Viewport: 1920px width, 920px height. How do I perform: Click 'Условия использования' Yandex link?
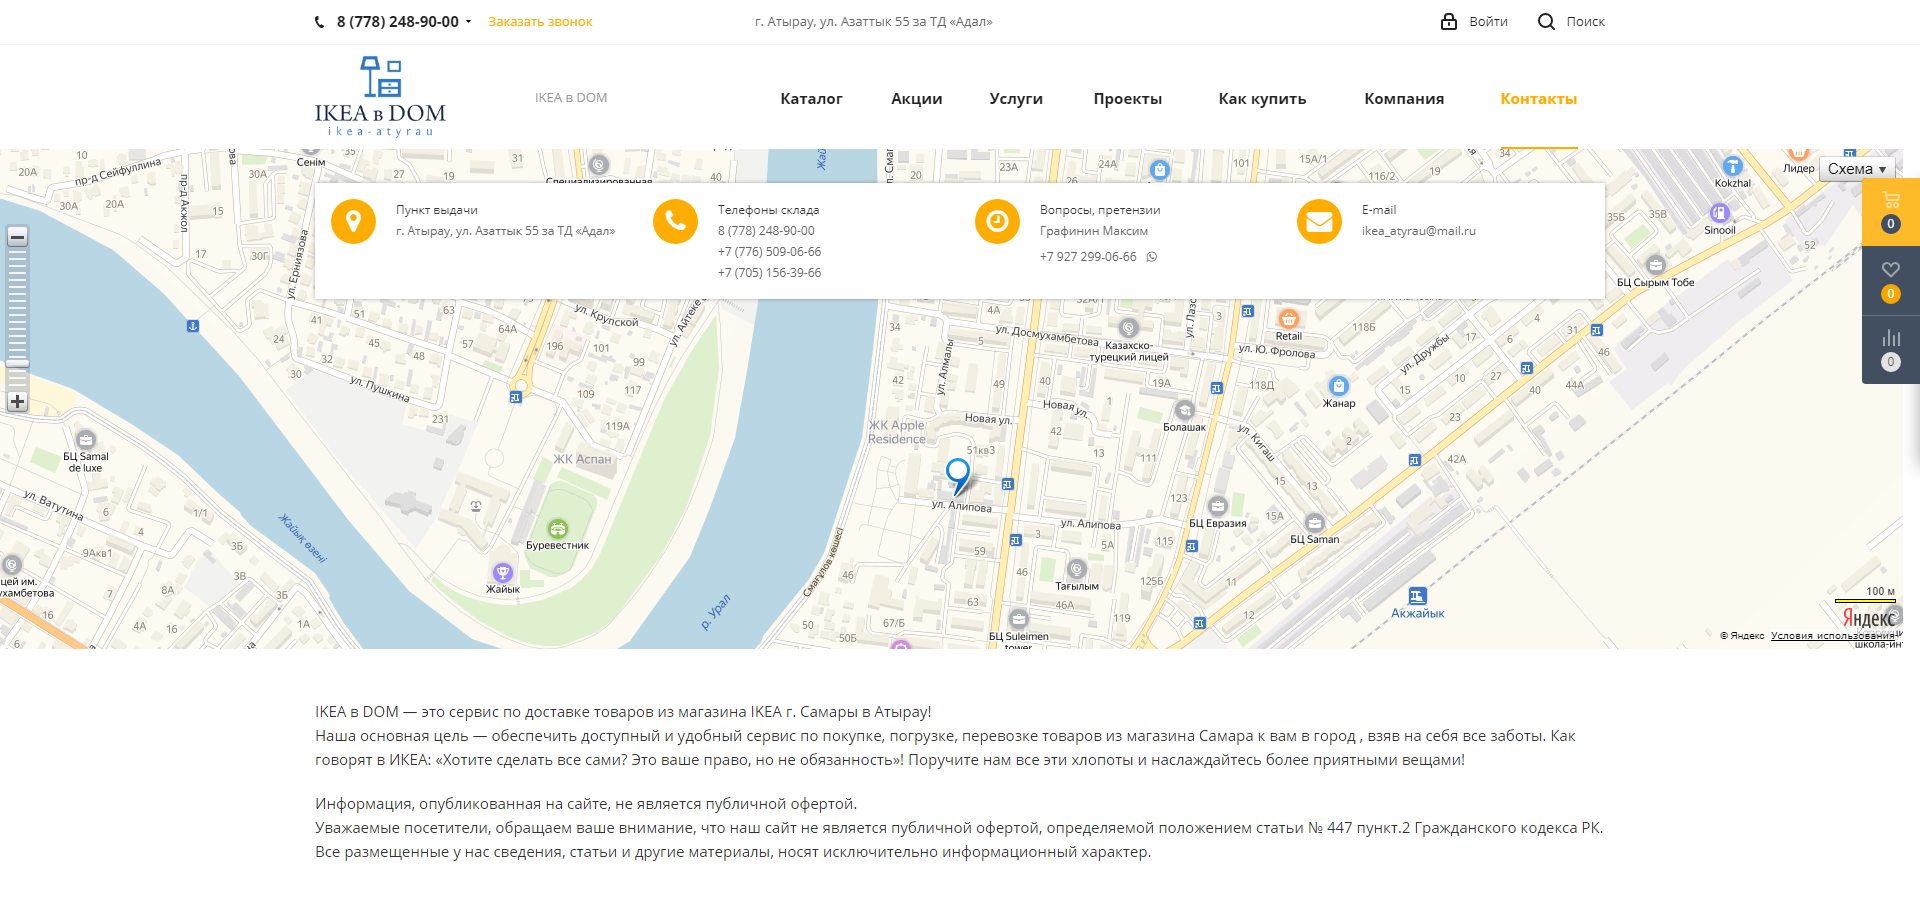pos(1832,636)
